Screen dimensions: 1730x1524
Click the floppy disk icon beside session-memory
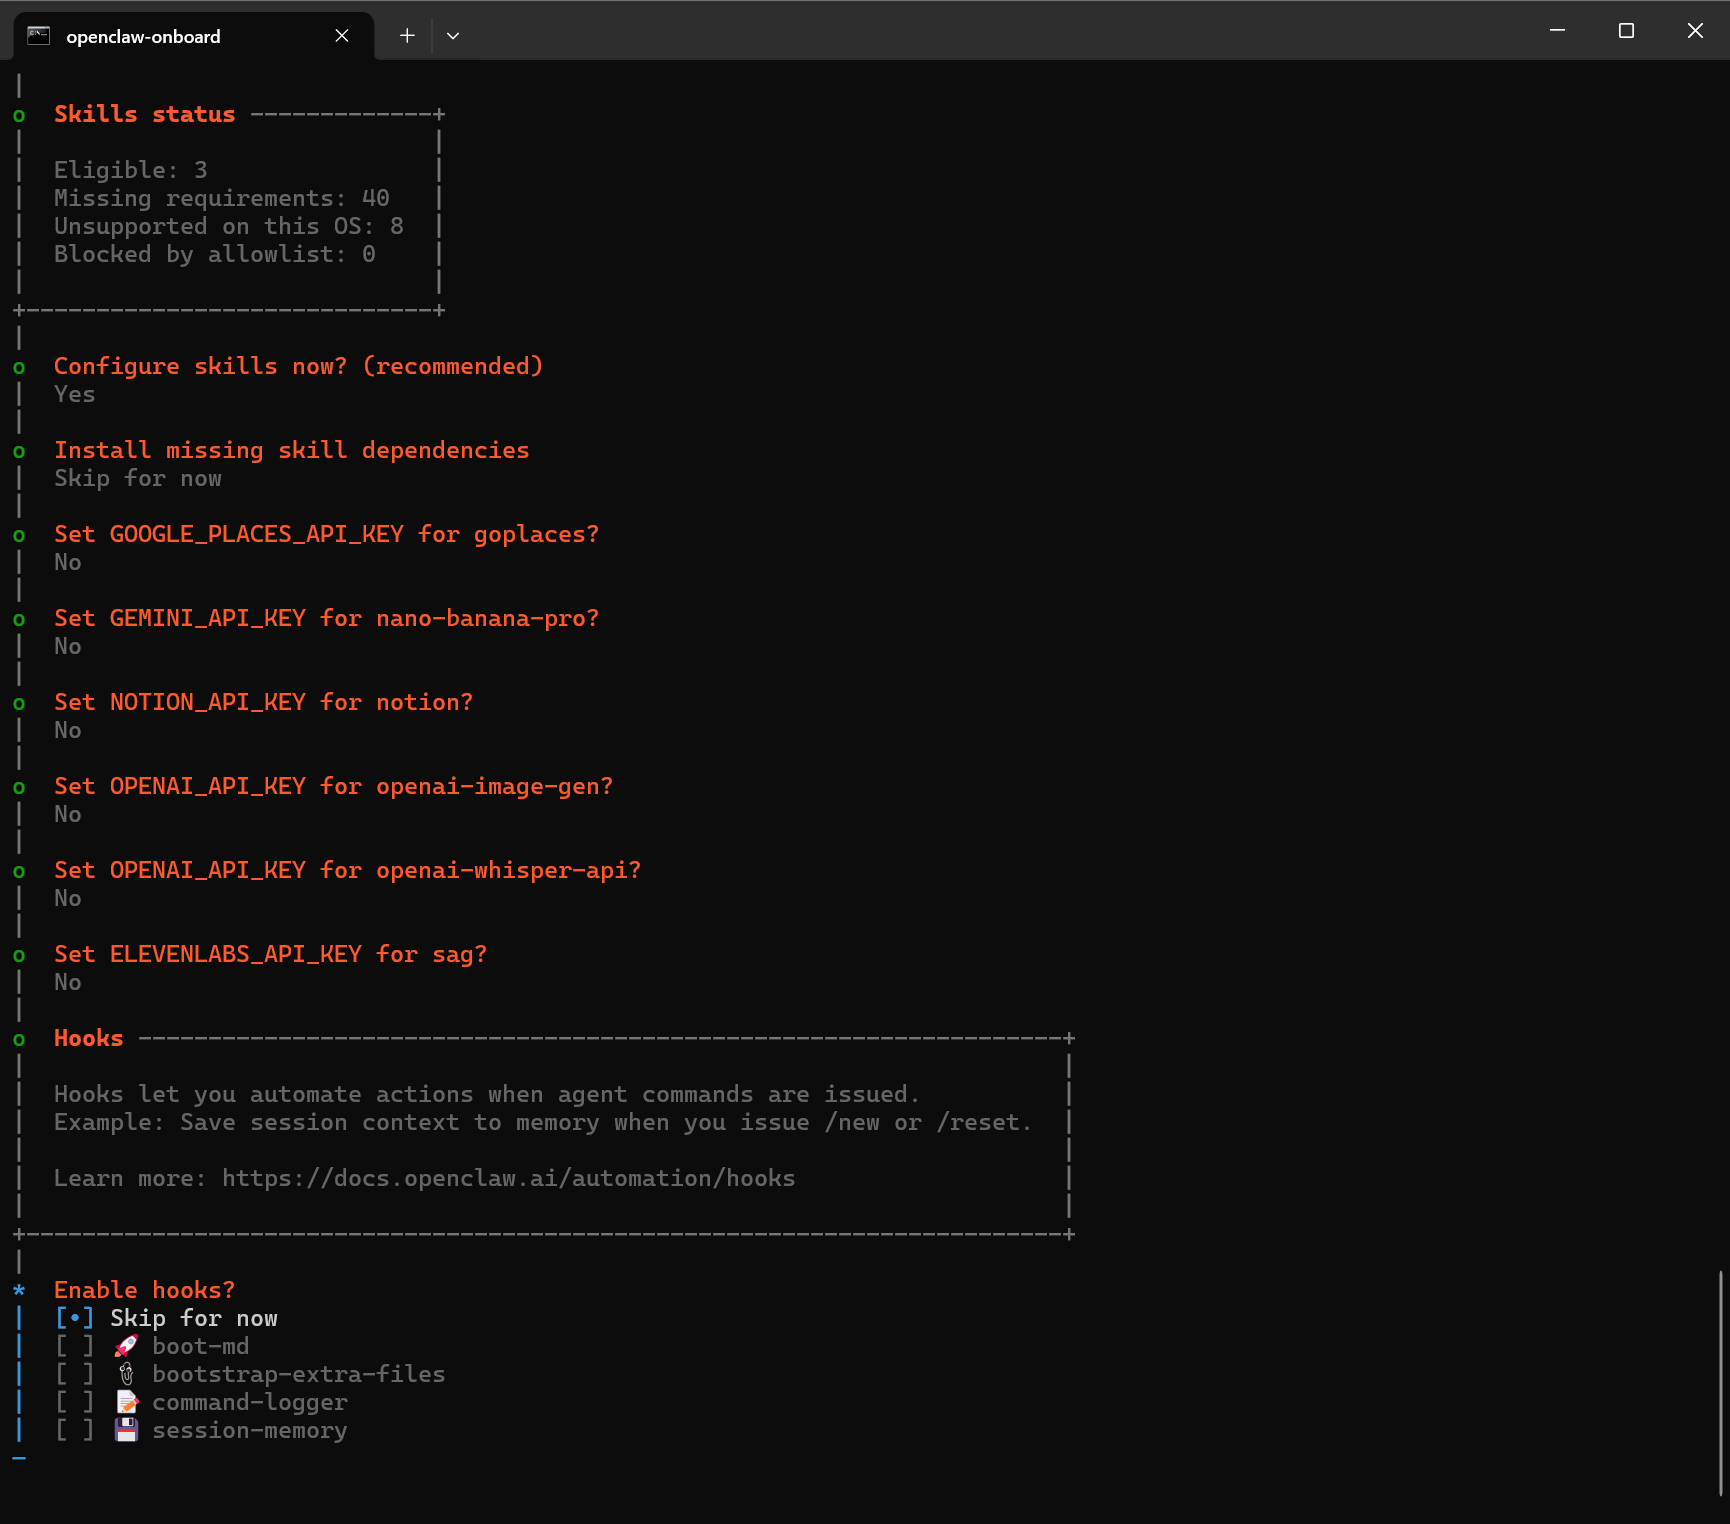coord(126,1430)
